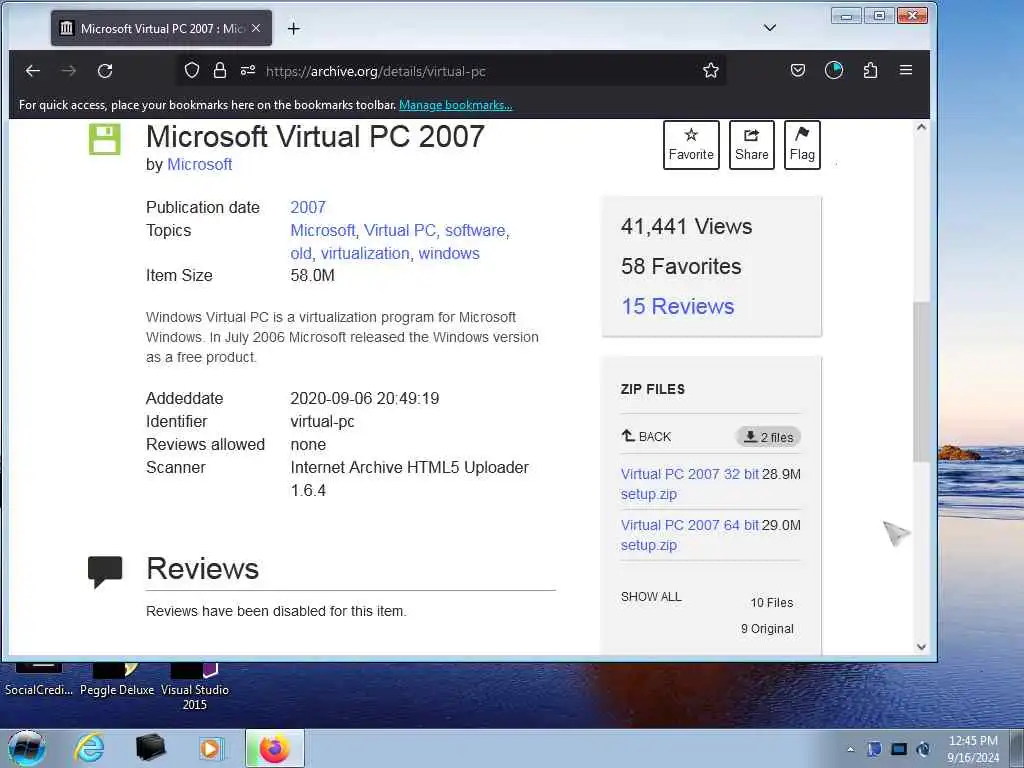This screenshot has width=1024, height=768.
Task: Select the Microsoft Virtual PC 2007 tab
Action: (x=161, y=28)
